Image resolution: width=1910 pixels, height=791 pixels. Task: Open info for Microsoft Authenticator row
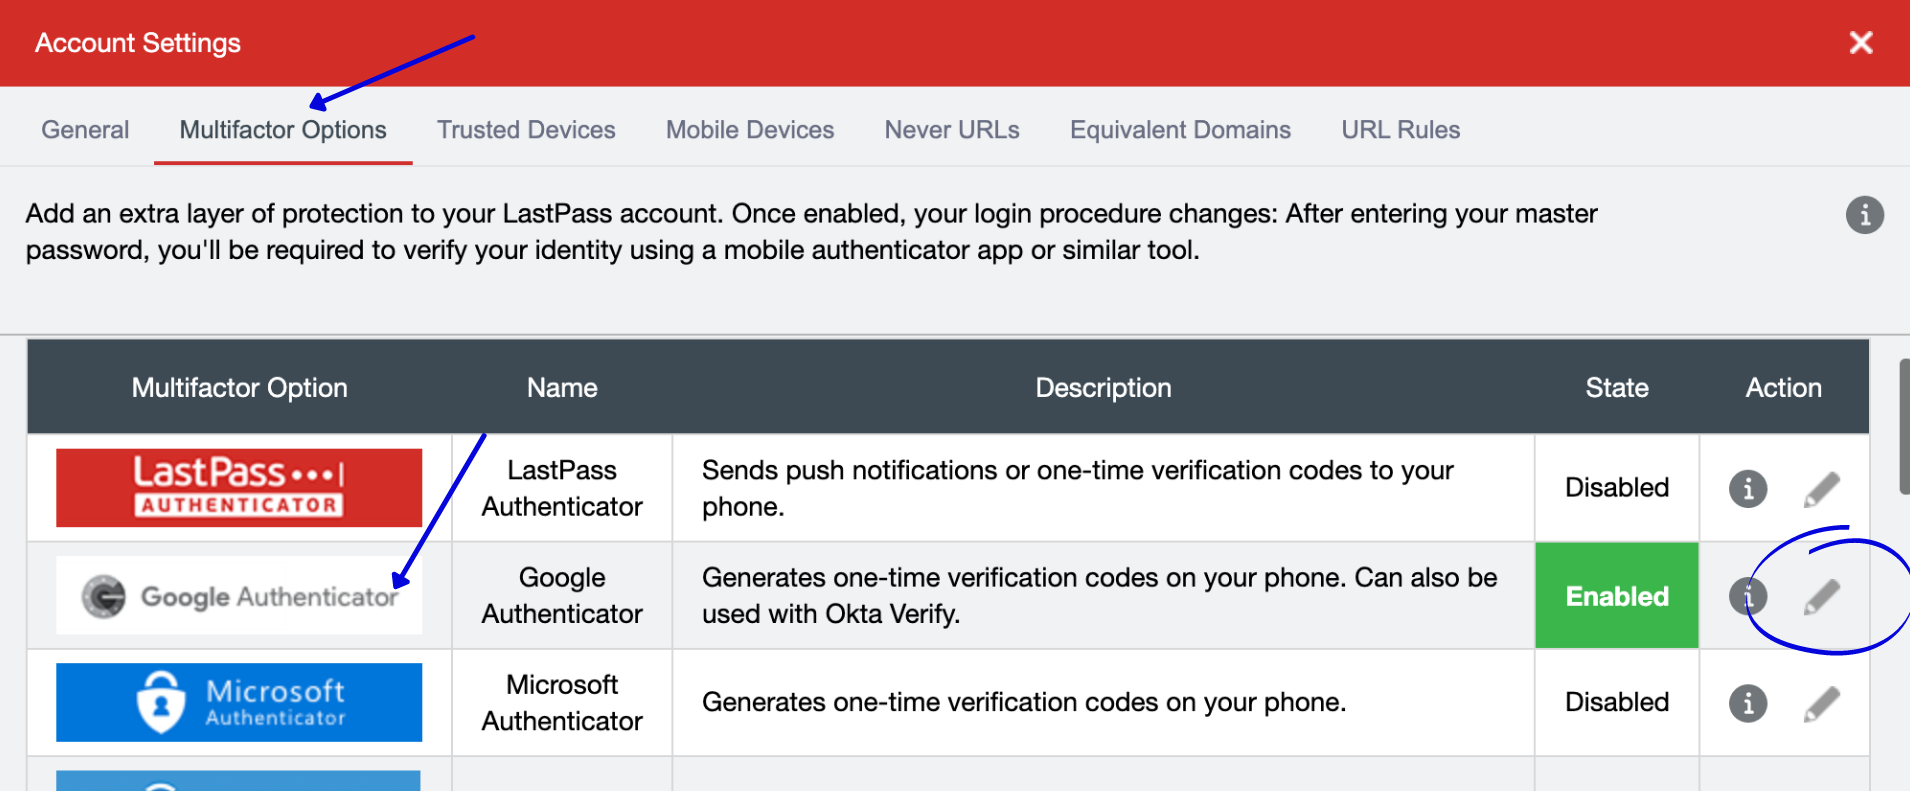[x=1748, y=703]
